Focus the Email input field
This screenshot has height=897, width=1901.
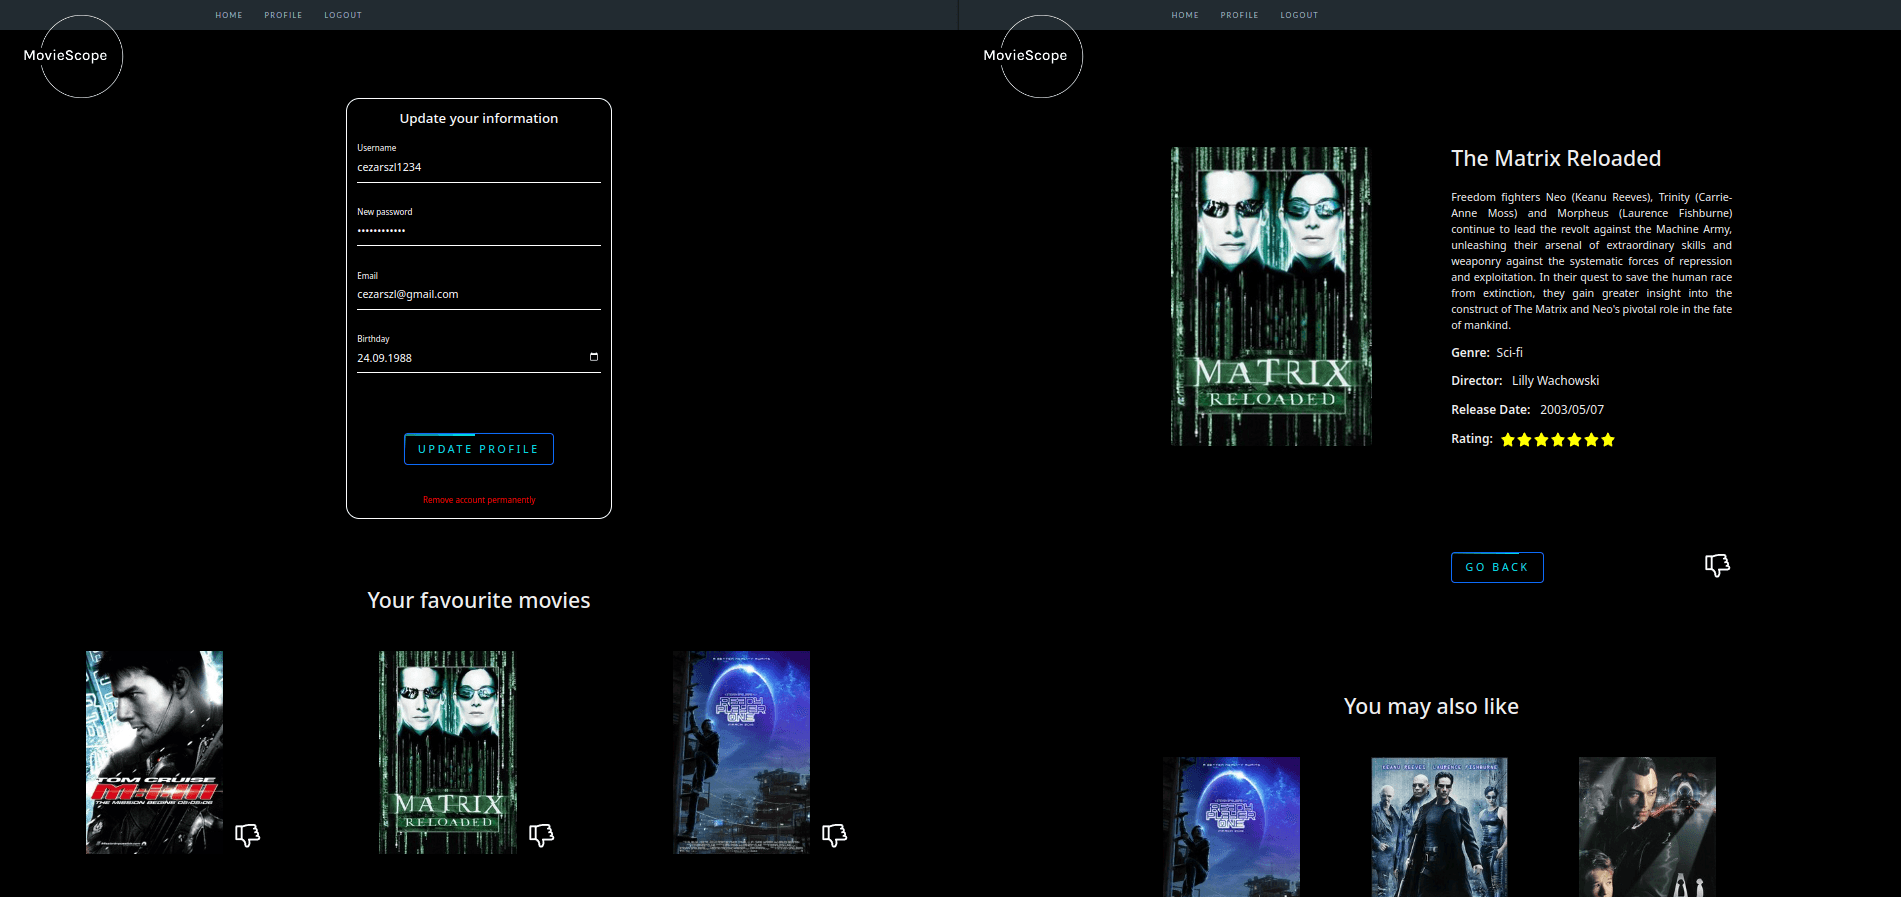click(x=479, y=295)
